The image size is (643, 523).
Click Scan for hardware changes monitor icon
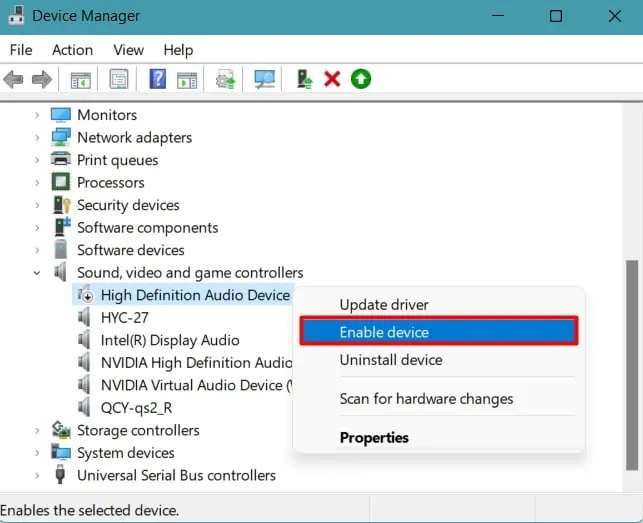pos(264,79)
